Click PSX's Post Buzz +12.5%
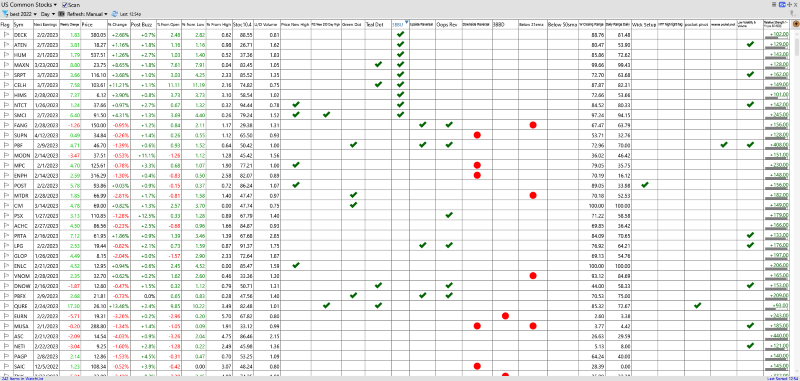The height and width of the screenshot is (381, 800). (x=146, y=215)
